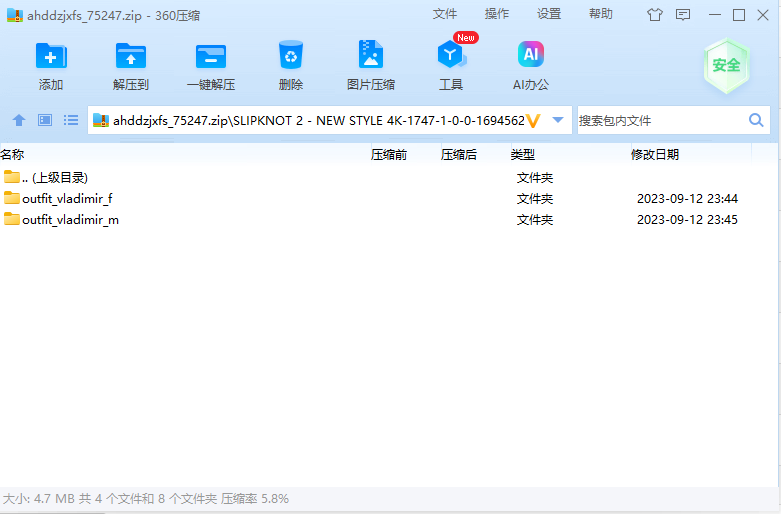Open the 帮助 menu

pyautogui.click(x=601, y=14)
